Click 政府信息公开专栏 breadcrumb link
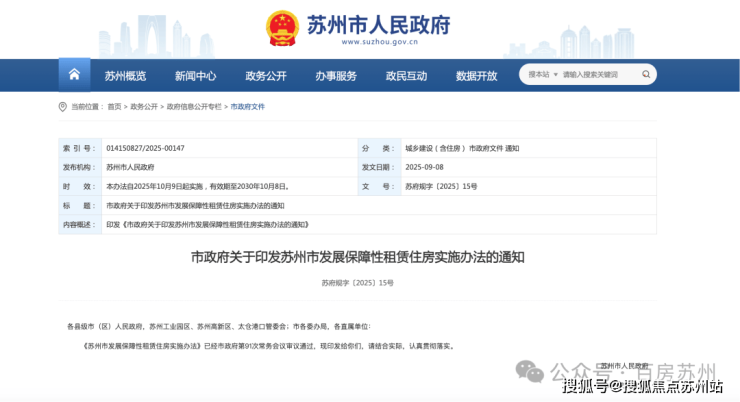Image resolution: width=740 pixels, height=402 pixels. 194,106
